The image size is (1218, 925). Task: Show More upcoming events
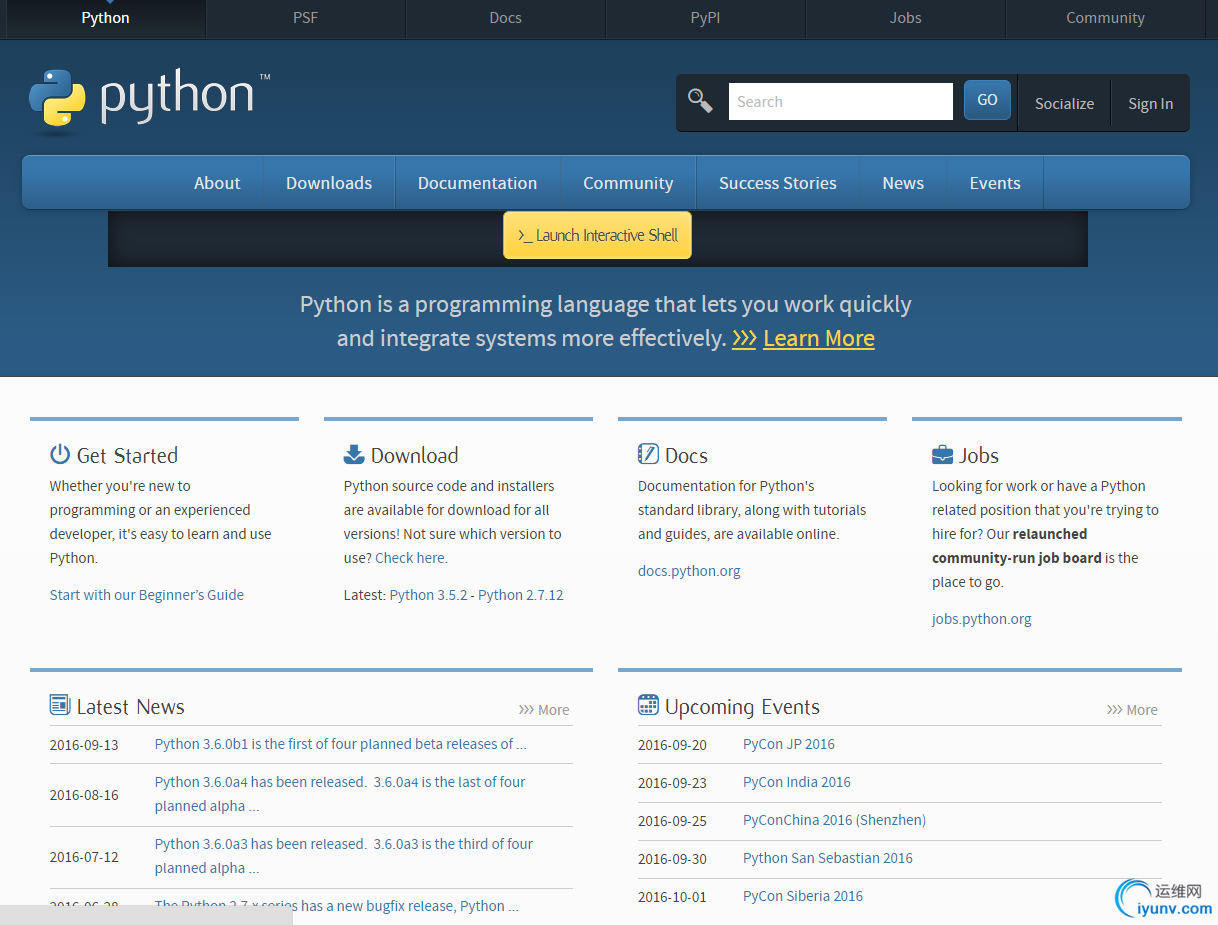coord(1132,710)
